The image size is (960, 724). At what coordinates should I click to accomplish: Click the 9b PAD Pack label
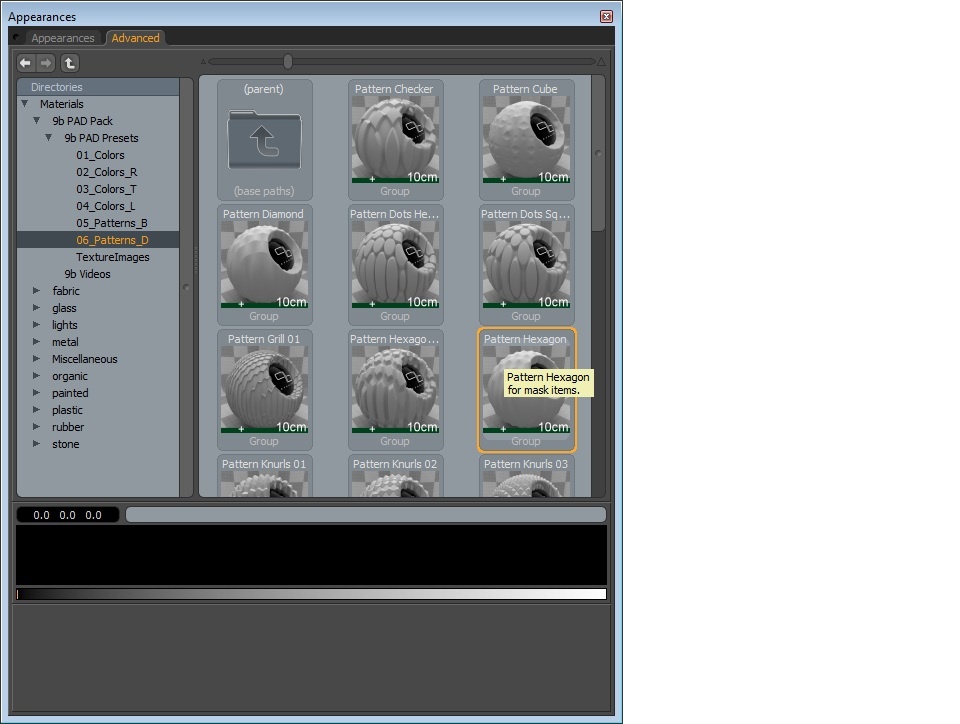point(82,121)
